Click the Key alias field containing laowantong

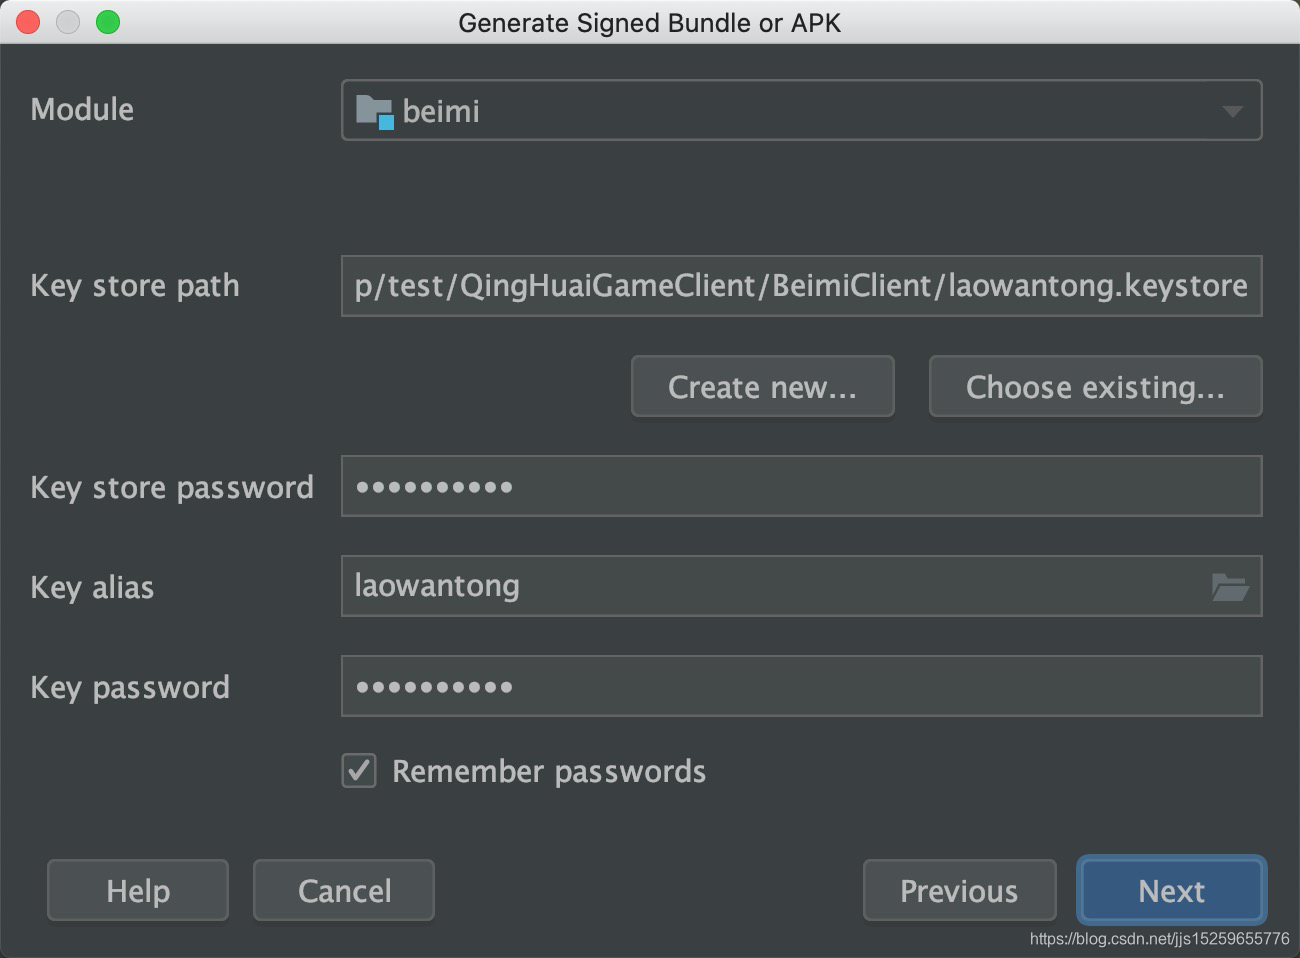801,586
